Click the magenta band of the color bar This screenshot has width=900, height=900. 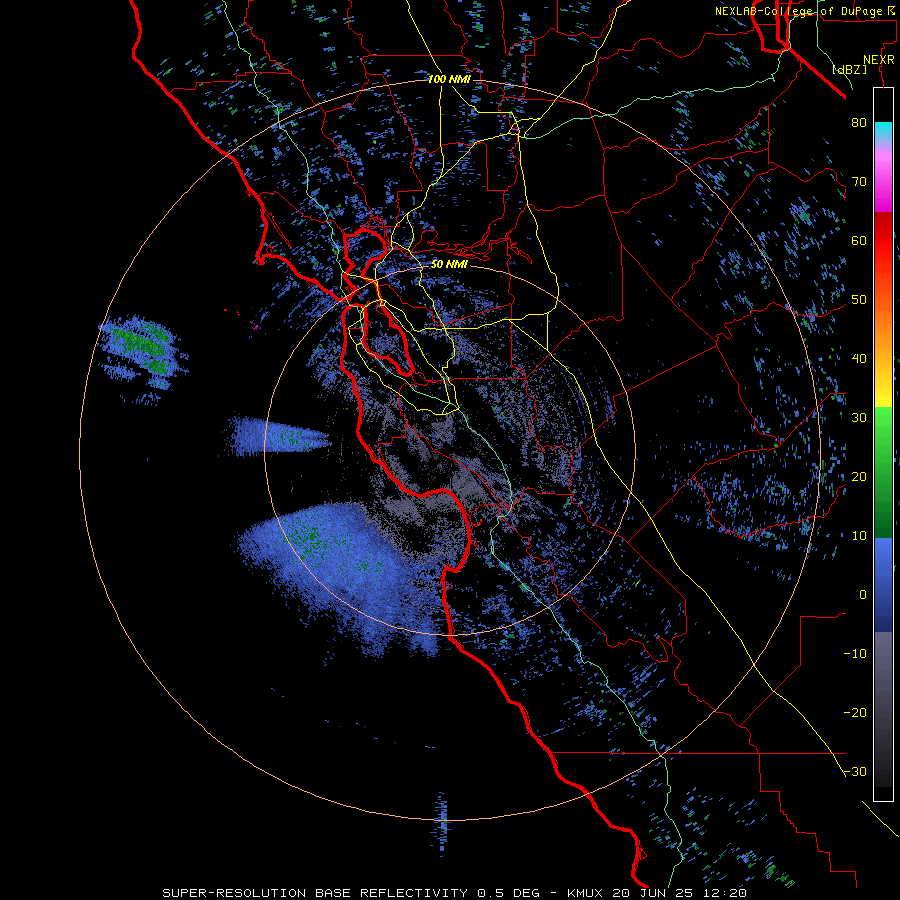click(x=883, y=184)
